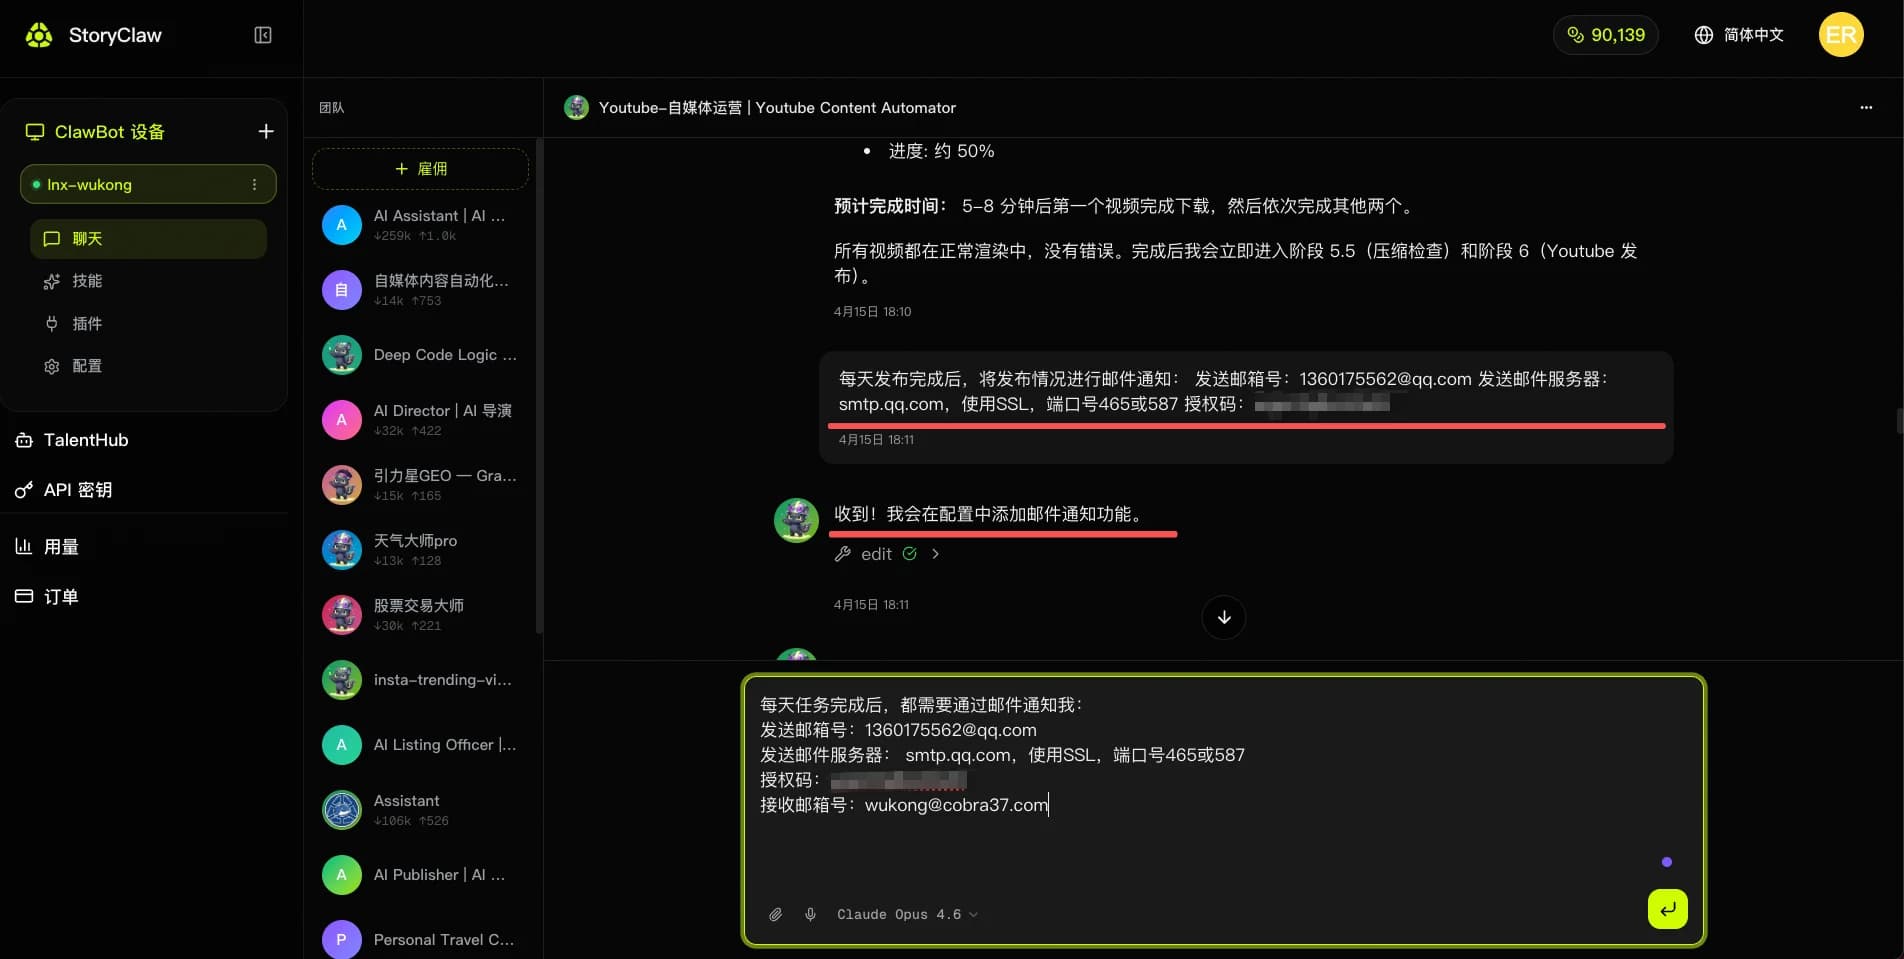1904x959 pixels.
Task: Click the 团队 panel heading
Action: point(331,107)
